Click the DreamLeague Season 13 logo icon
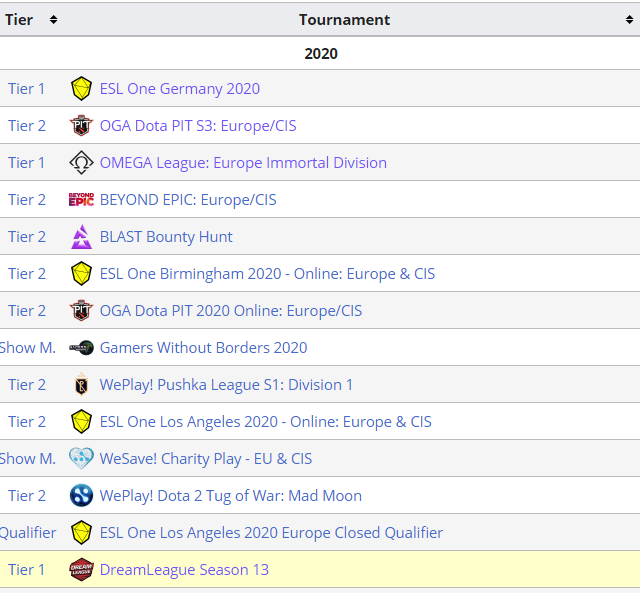The image size is (640, 593). click(81, 570)
